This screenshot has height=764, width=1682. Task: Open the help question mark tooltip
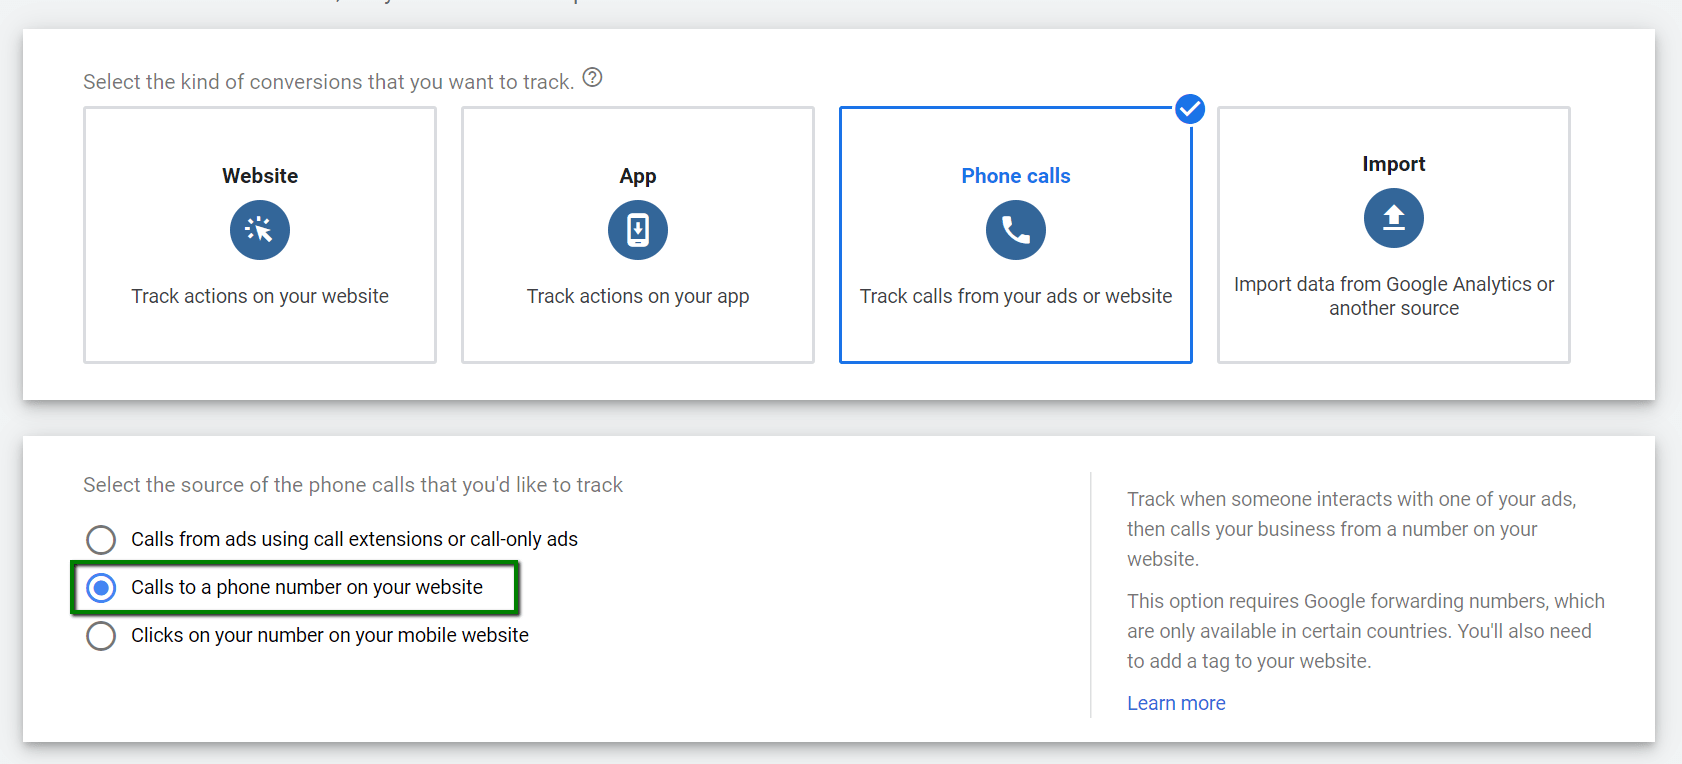pos(593,78)
